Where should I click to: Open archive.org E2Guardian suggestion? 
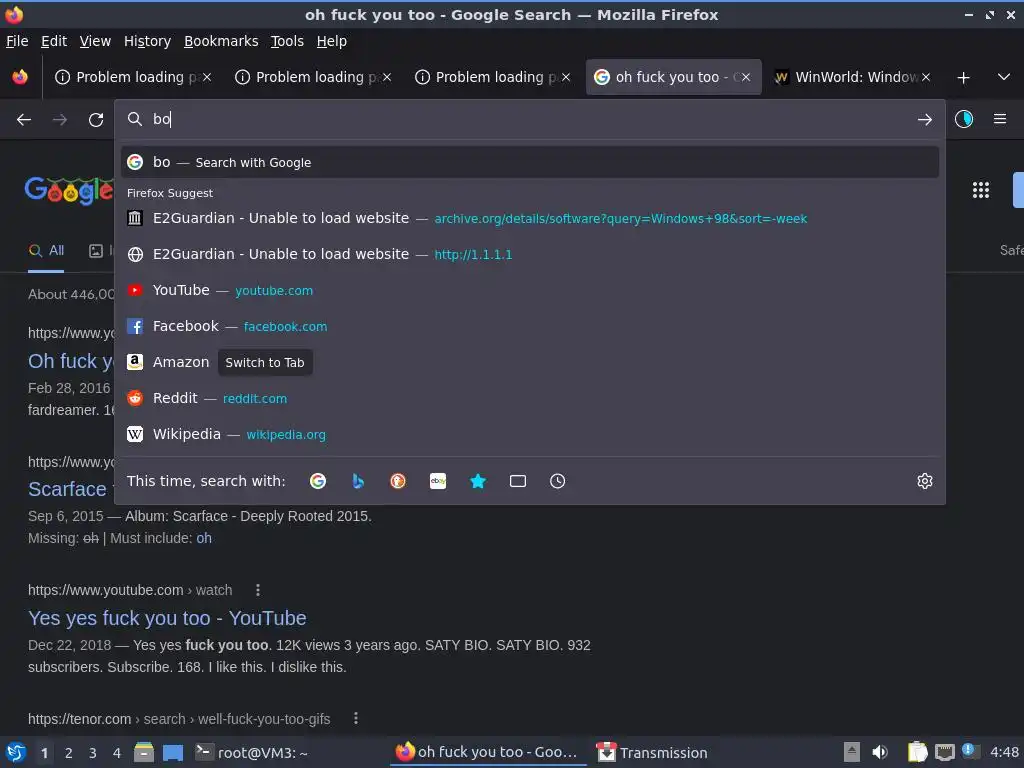(x=530, y=218)
